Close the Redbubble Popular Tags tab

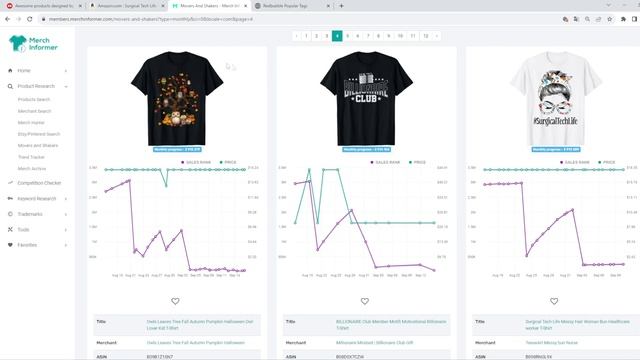click(329, 6)
